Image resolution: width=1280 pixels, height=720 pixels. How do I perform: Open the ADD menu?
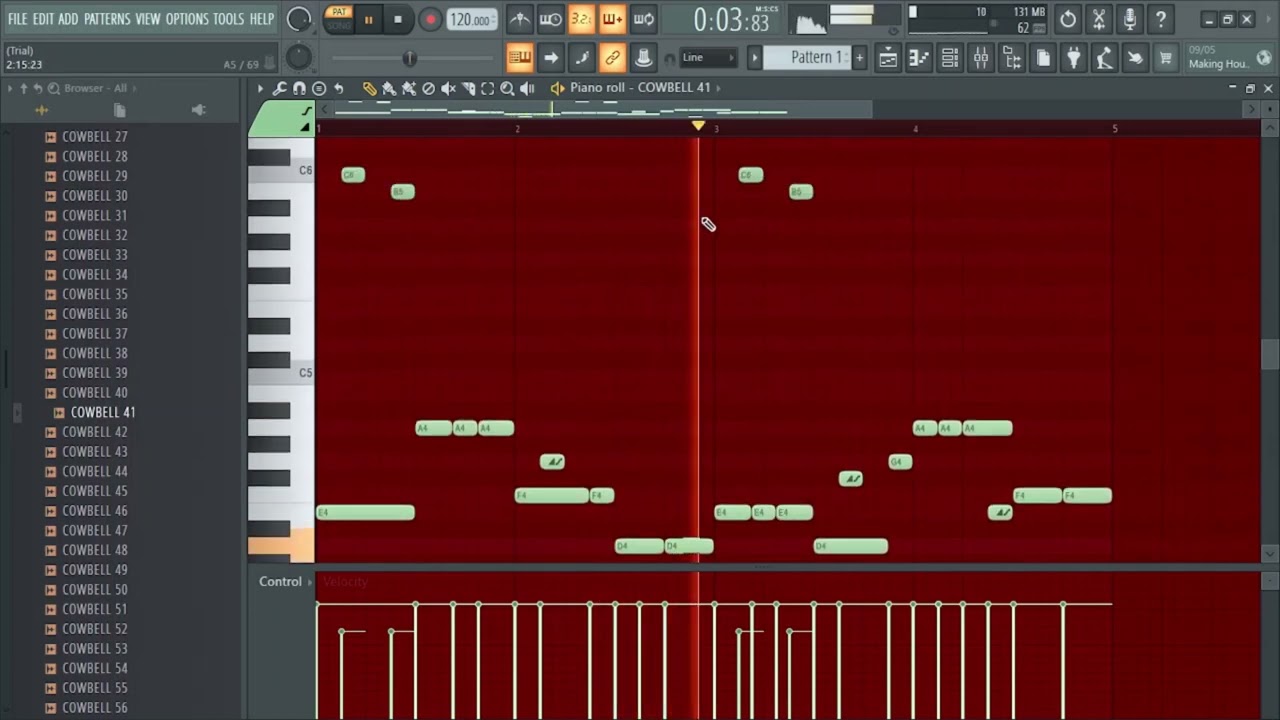point(68,19)
